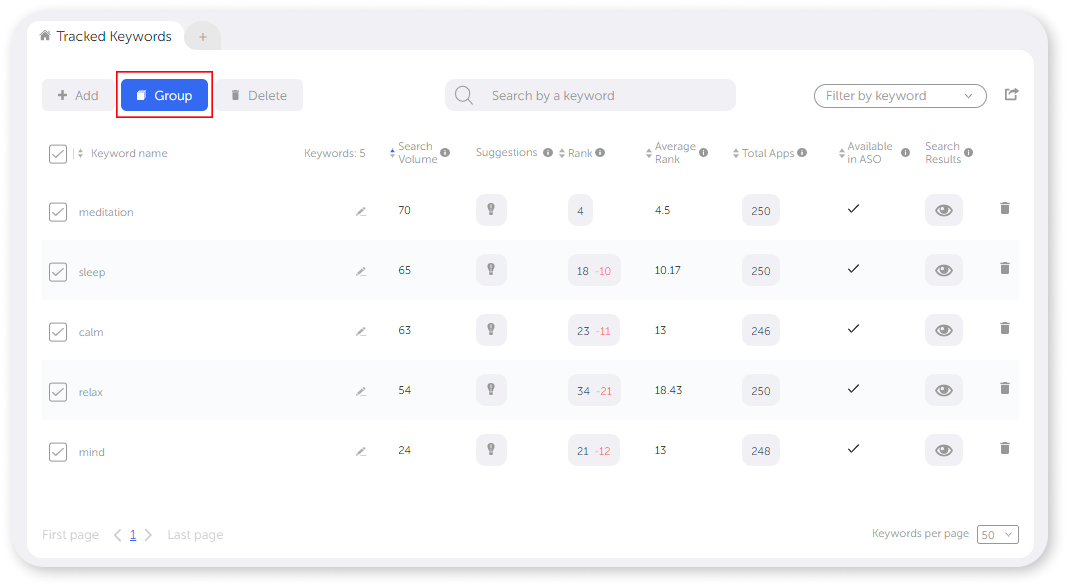Uncheck the meditation keyword checkbox

point(58,212)
